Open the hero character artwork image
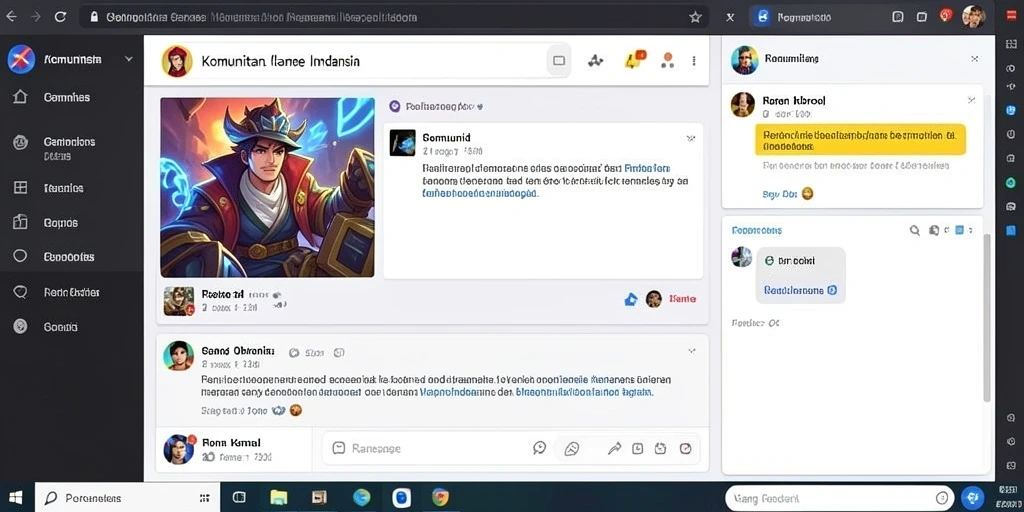This screenshot has height=512, width=1024. (x=267, y=187)
